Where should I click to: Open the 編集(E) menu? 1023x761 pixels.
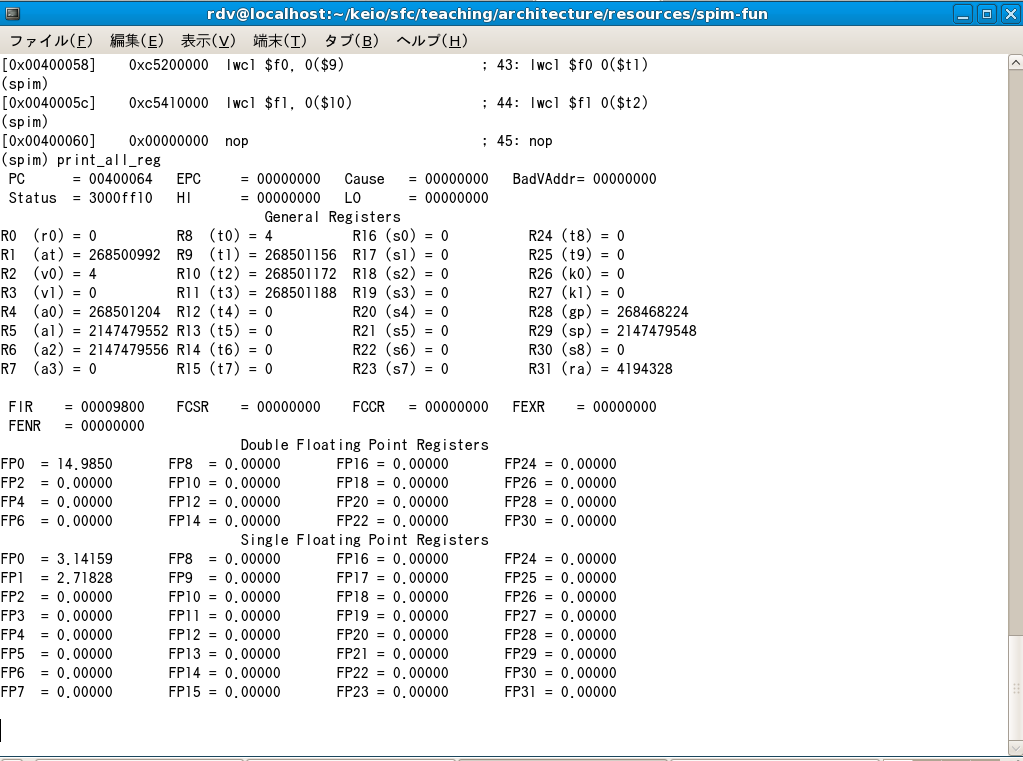136,41
